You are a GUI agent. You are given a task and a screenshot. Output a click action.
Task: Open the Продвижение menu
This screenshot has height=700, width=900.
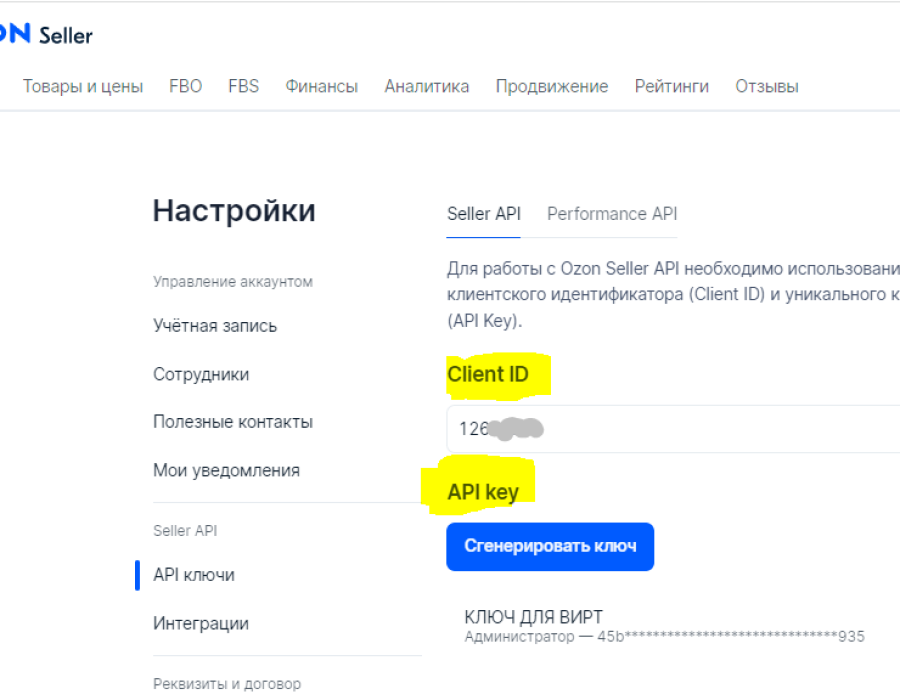[552, 86]
